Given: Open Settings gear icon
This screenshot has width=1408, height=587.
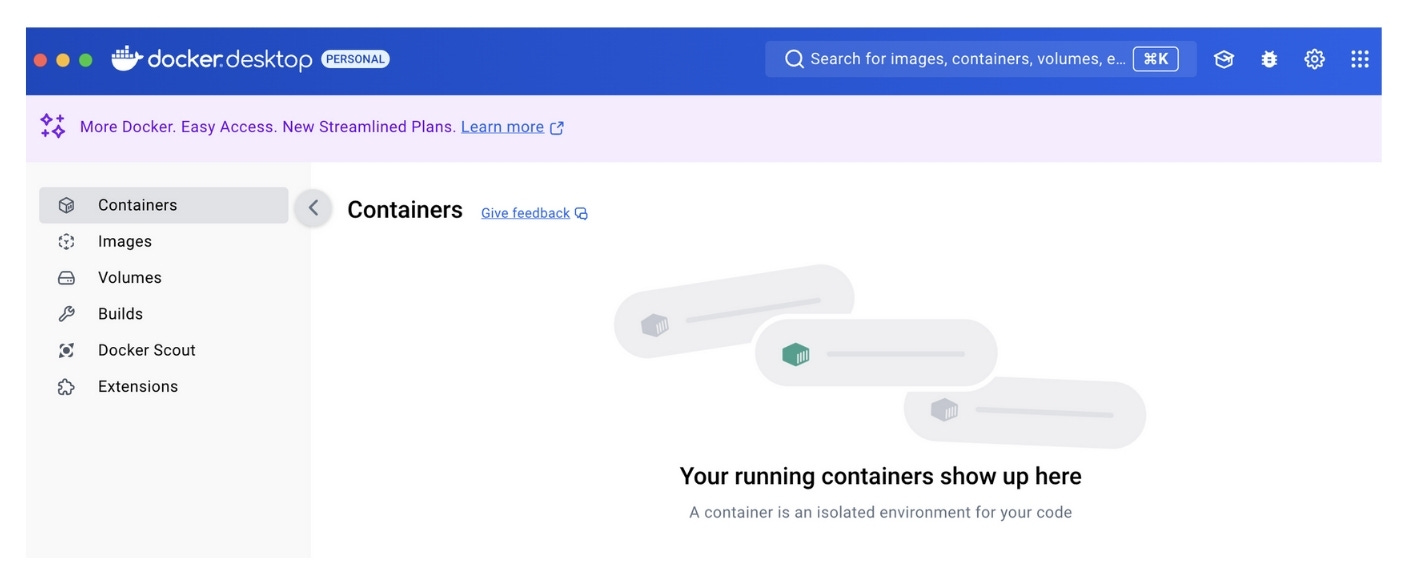Looking at the screenshot, I should click(1314, 59).
